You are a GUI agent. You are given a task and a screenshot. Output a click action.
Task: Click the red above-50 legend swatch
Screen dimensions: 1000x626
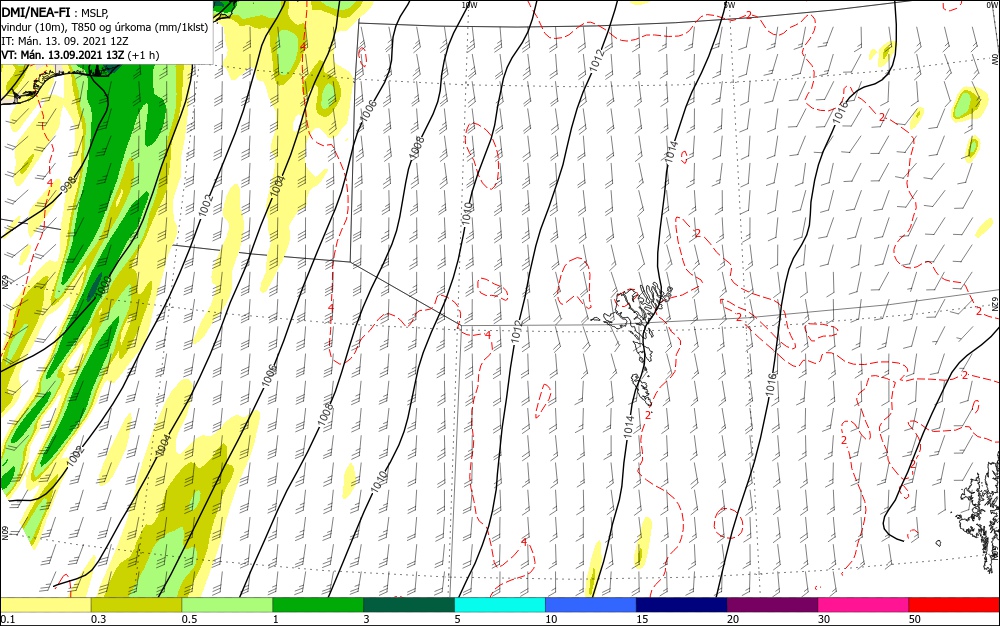click(955, 606)
